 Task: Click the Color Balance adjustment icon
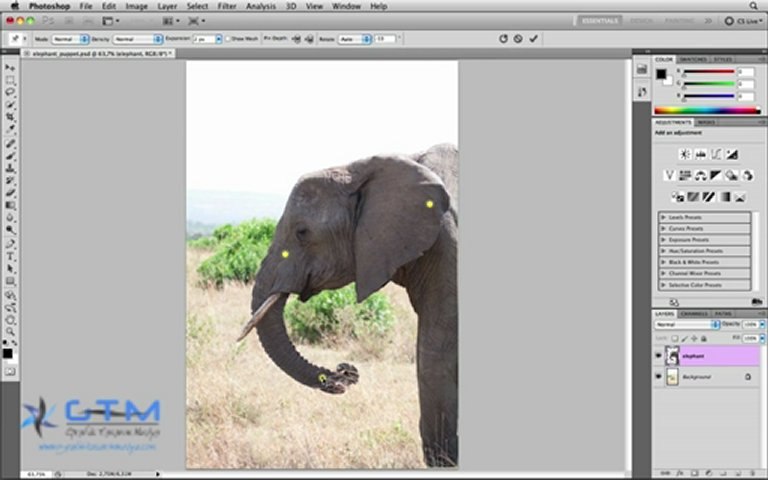[700, 175]
